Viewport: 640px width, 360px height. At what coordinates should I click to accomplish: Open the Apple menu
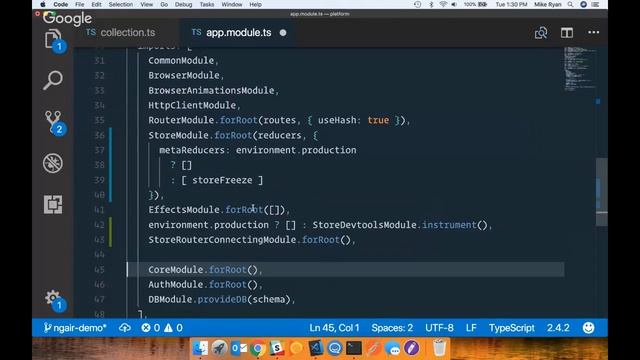43,4
